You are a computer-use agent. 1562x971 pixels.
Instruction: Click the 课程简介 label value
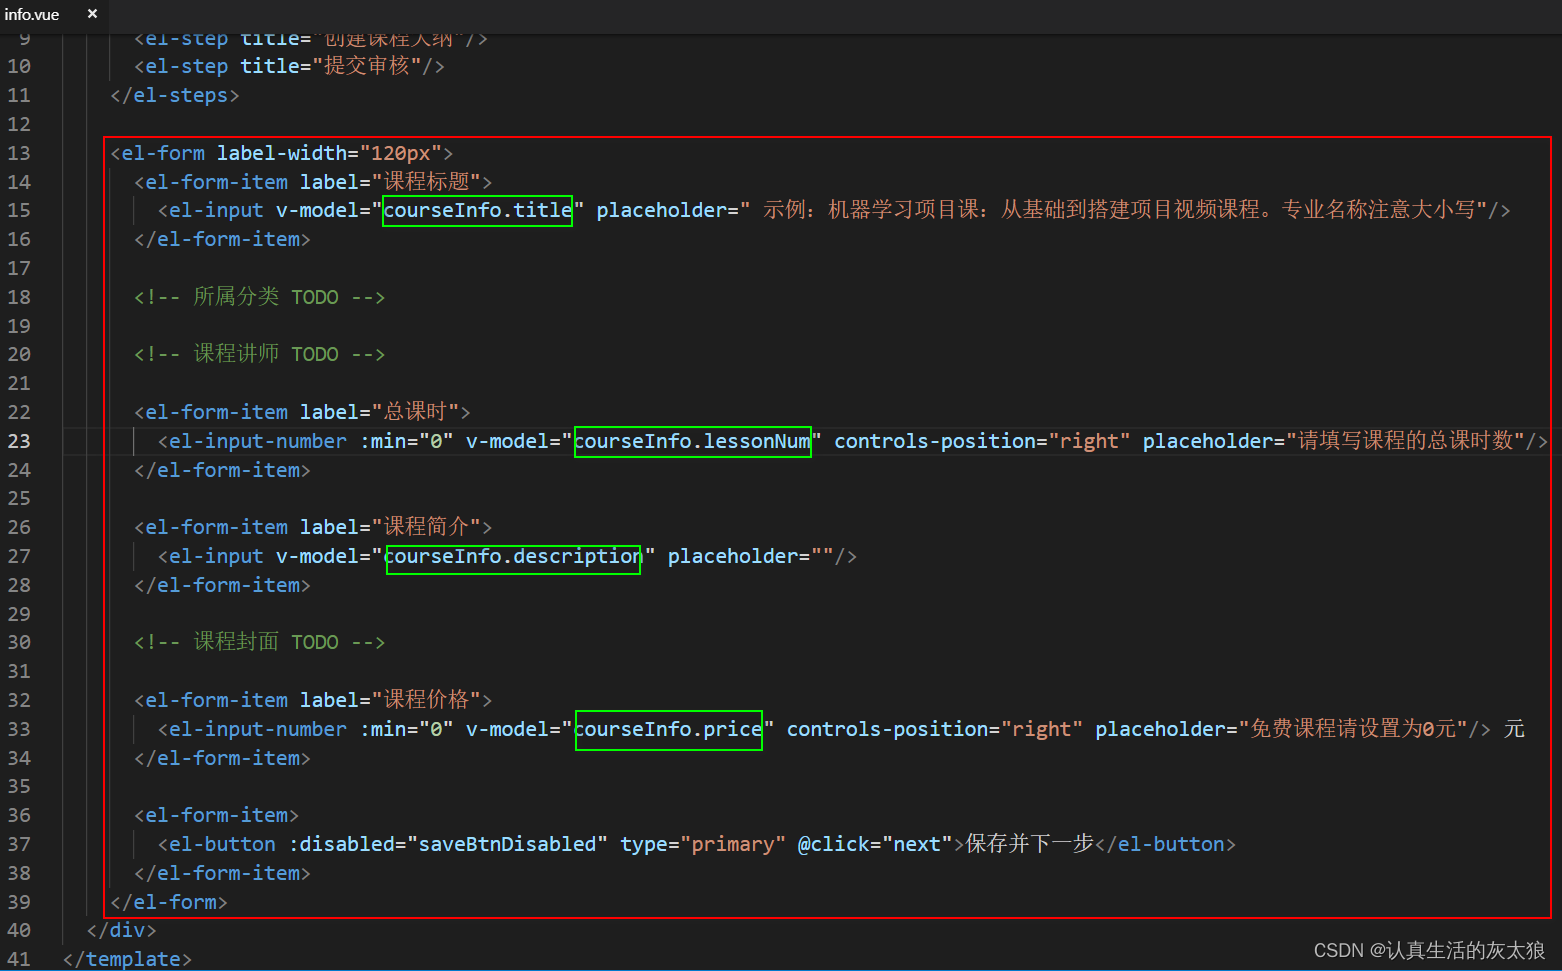tap(427, 526)
